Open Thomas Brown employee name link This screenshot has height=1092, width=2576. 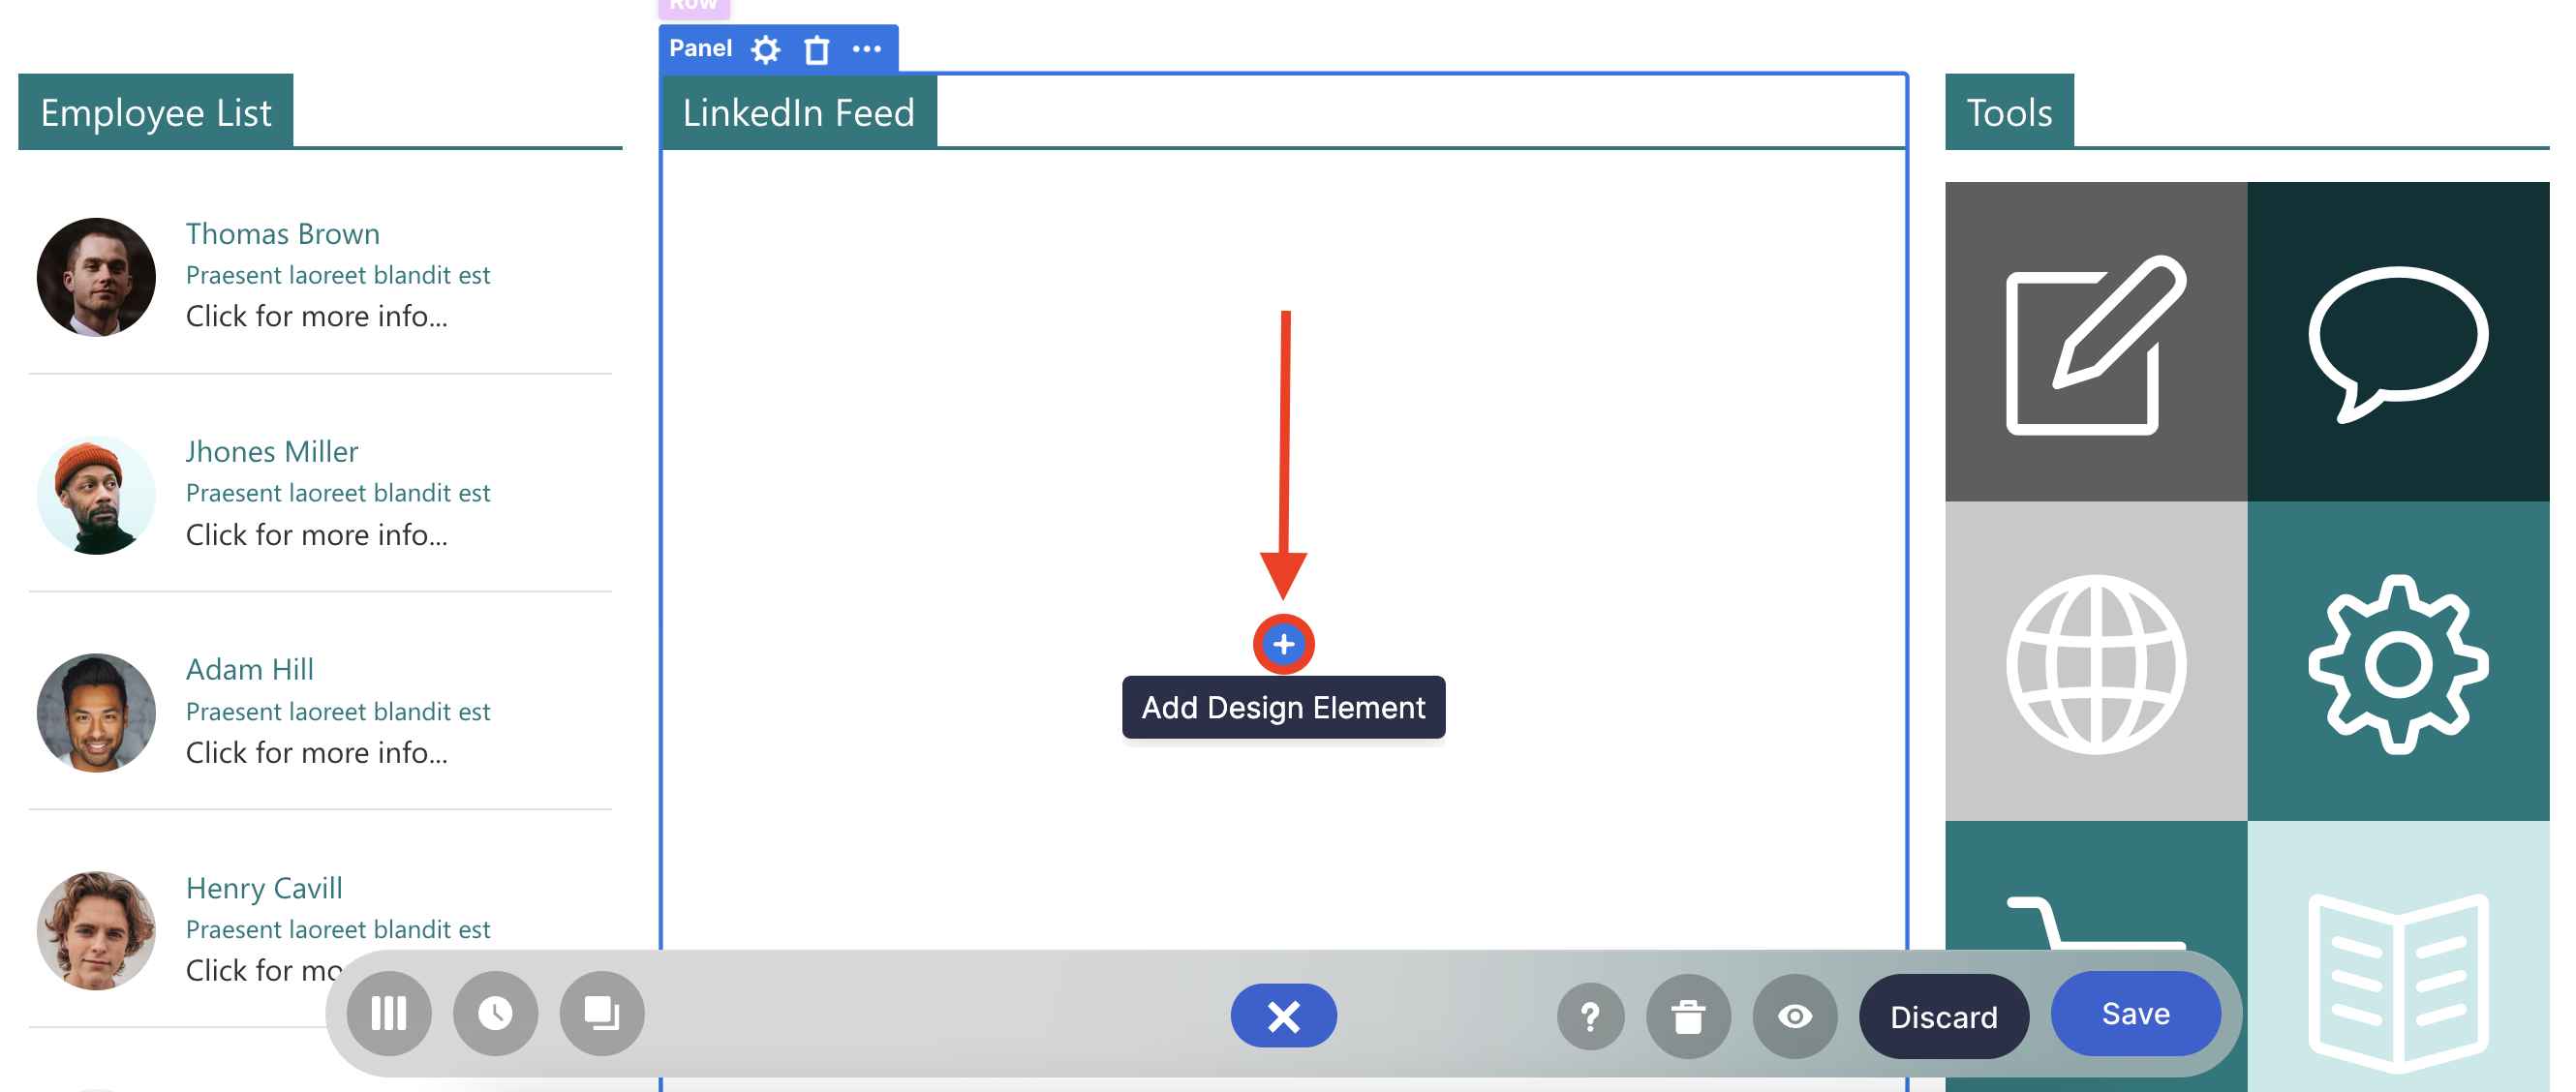(x=283, y=233)
